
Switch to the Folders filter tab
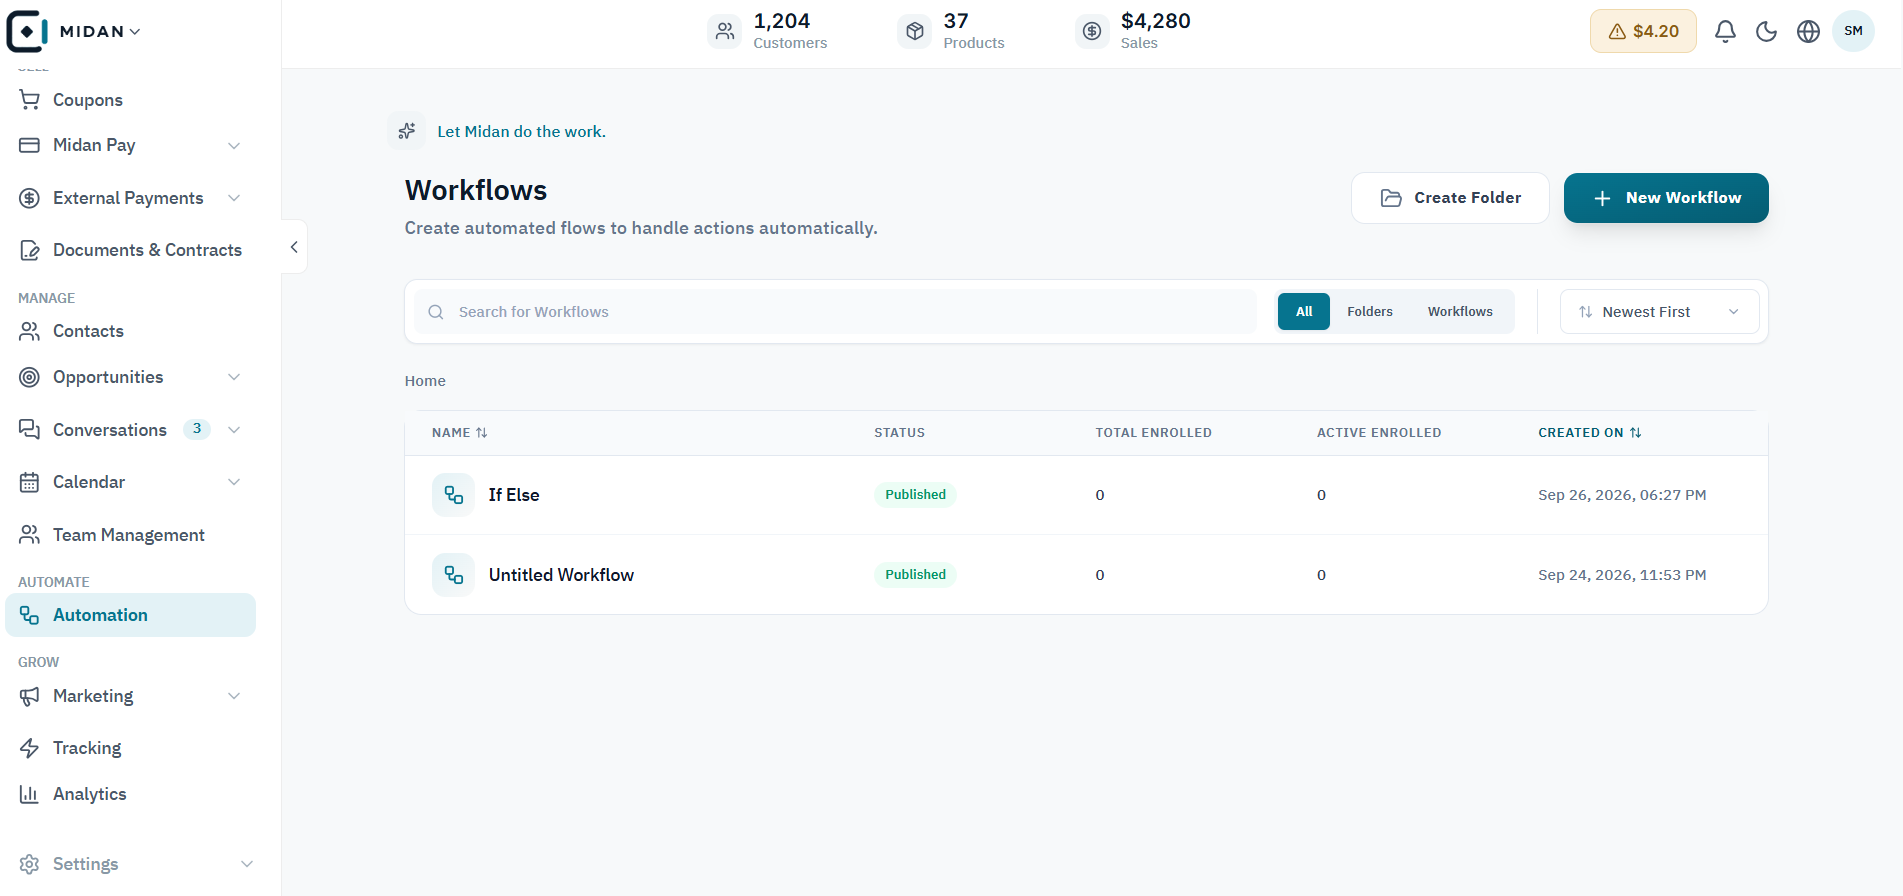(x=1370, y=312)
